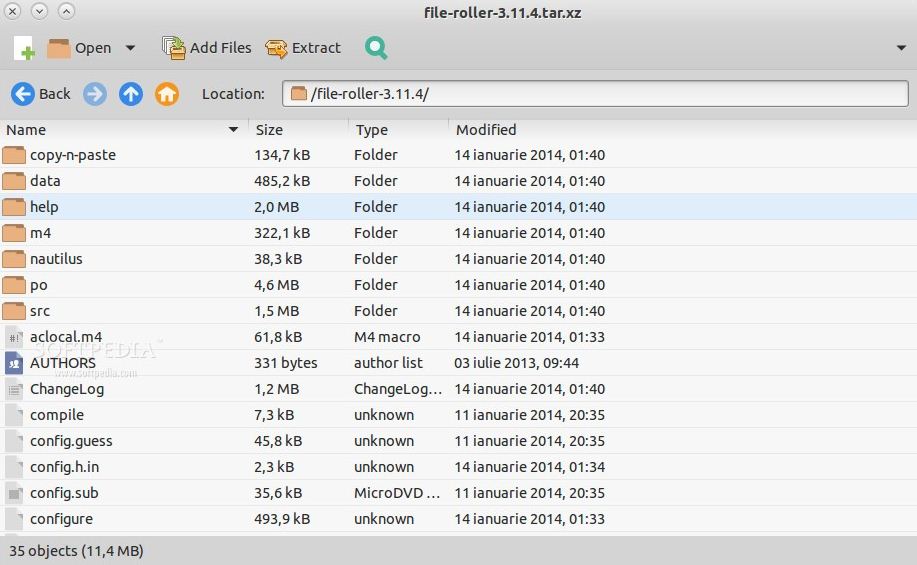Select the configure file name
Image resolution: width=917 pixels, height=565 pixels.
(x=61, y=519)
